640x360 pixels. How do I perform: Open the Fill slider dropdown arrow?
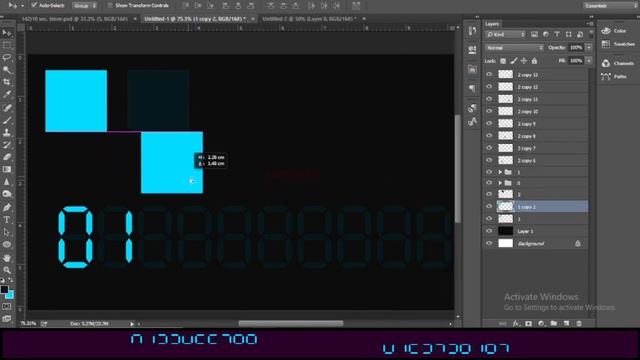click(589, 61)
